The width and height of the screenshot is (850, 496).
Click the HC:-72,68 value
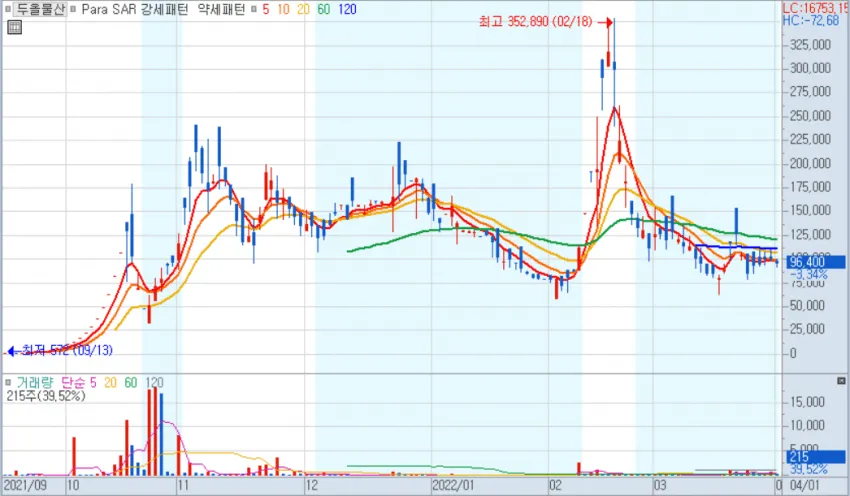click(810, 21)
